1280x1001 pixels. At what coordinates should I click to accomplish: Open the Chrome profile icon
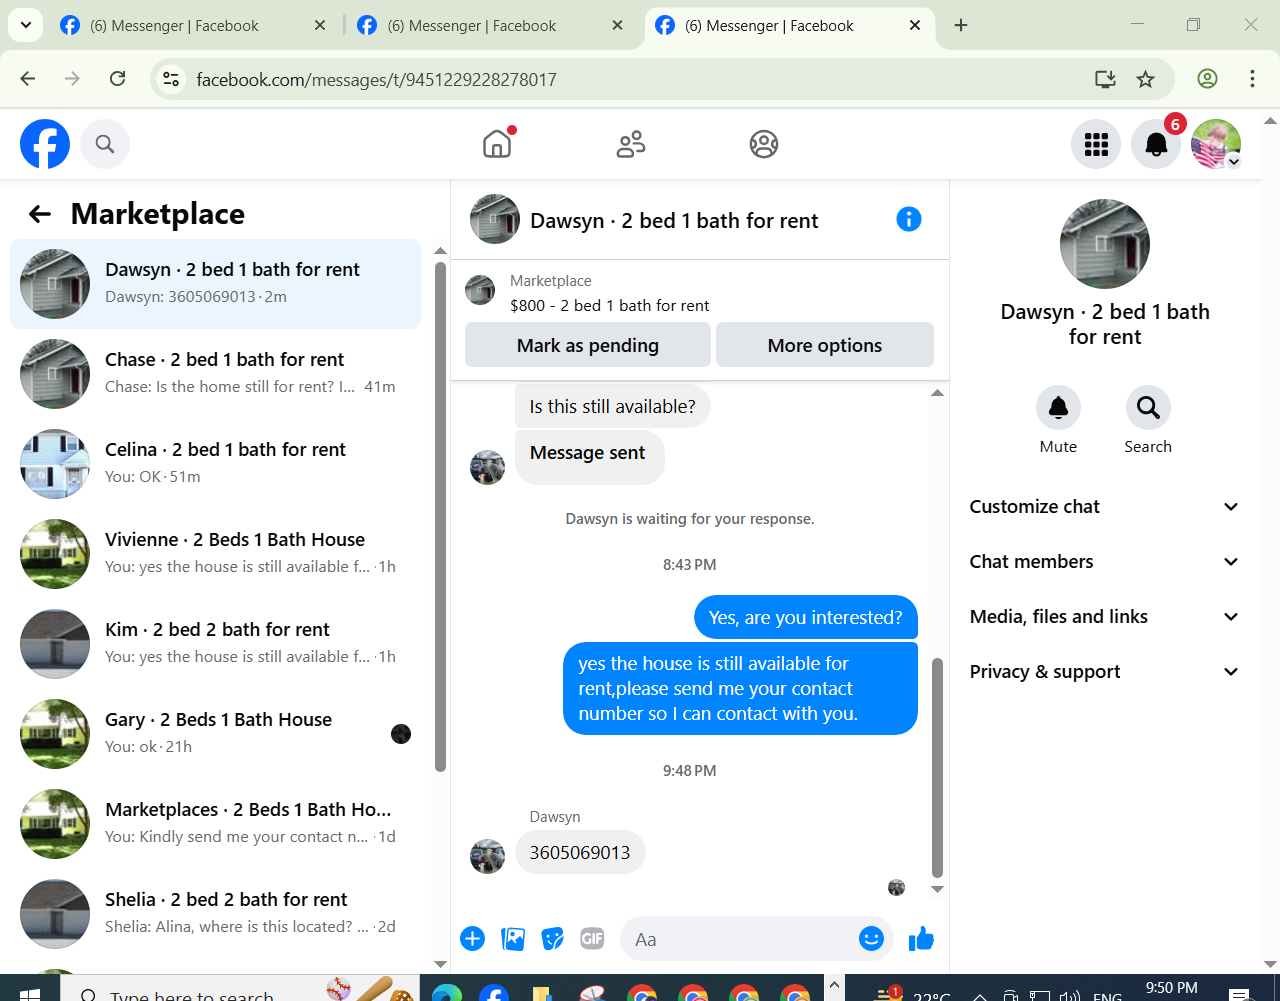click(x=1207, y=79)
